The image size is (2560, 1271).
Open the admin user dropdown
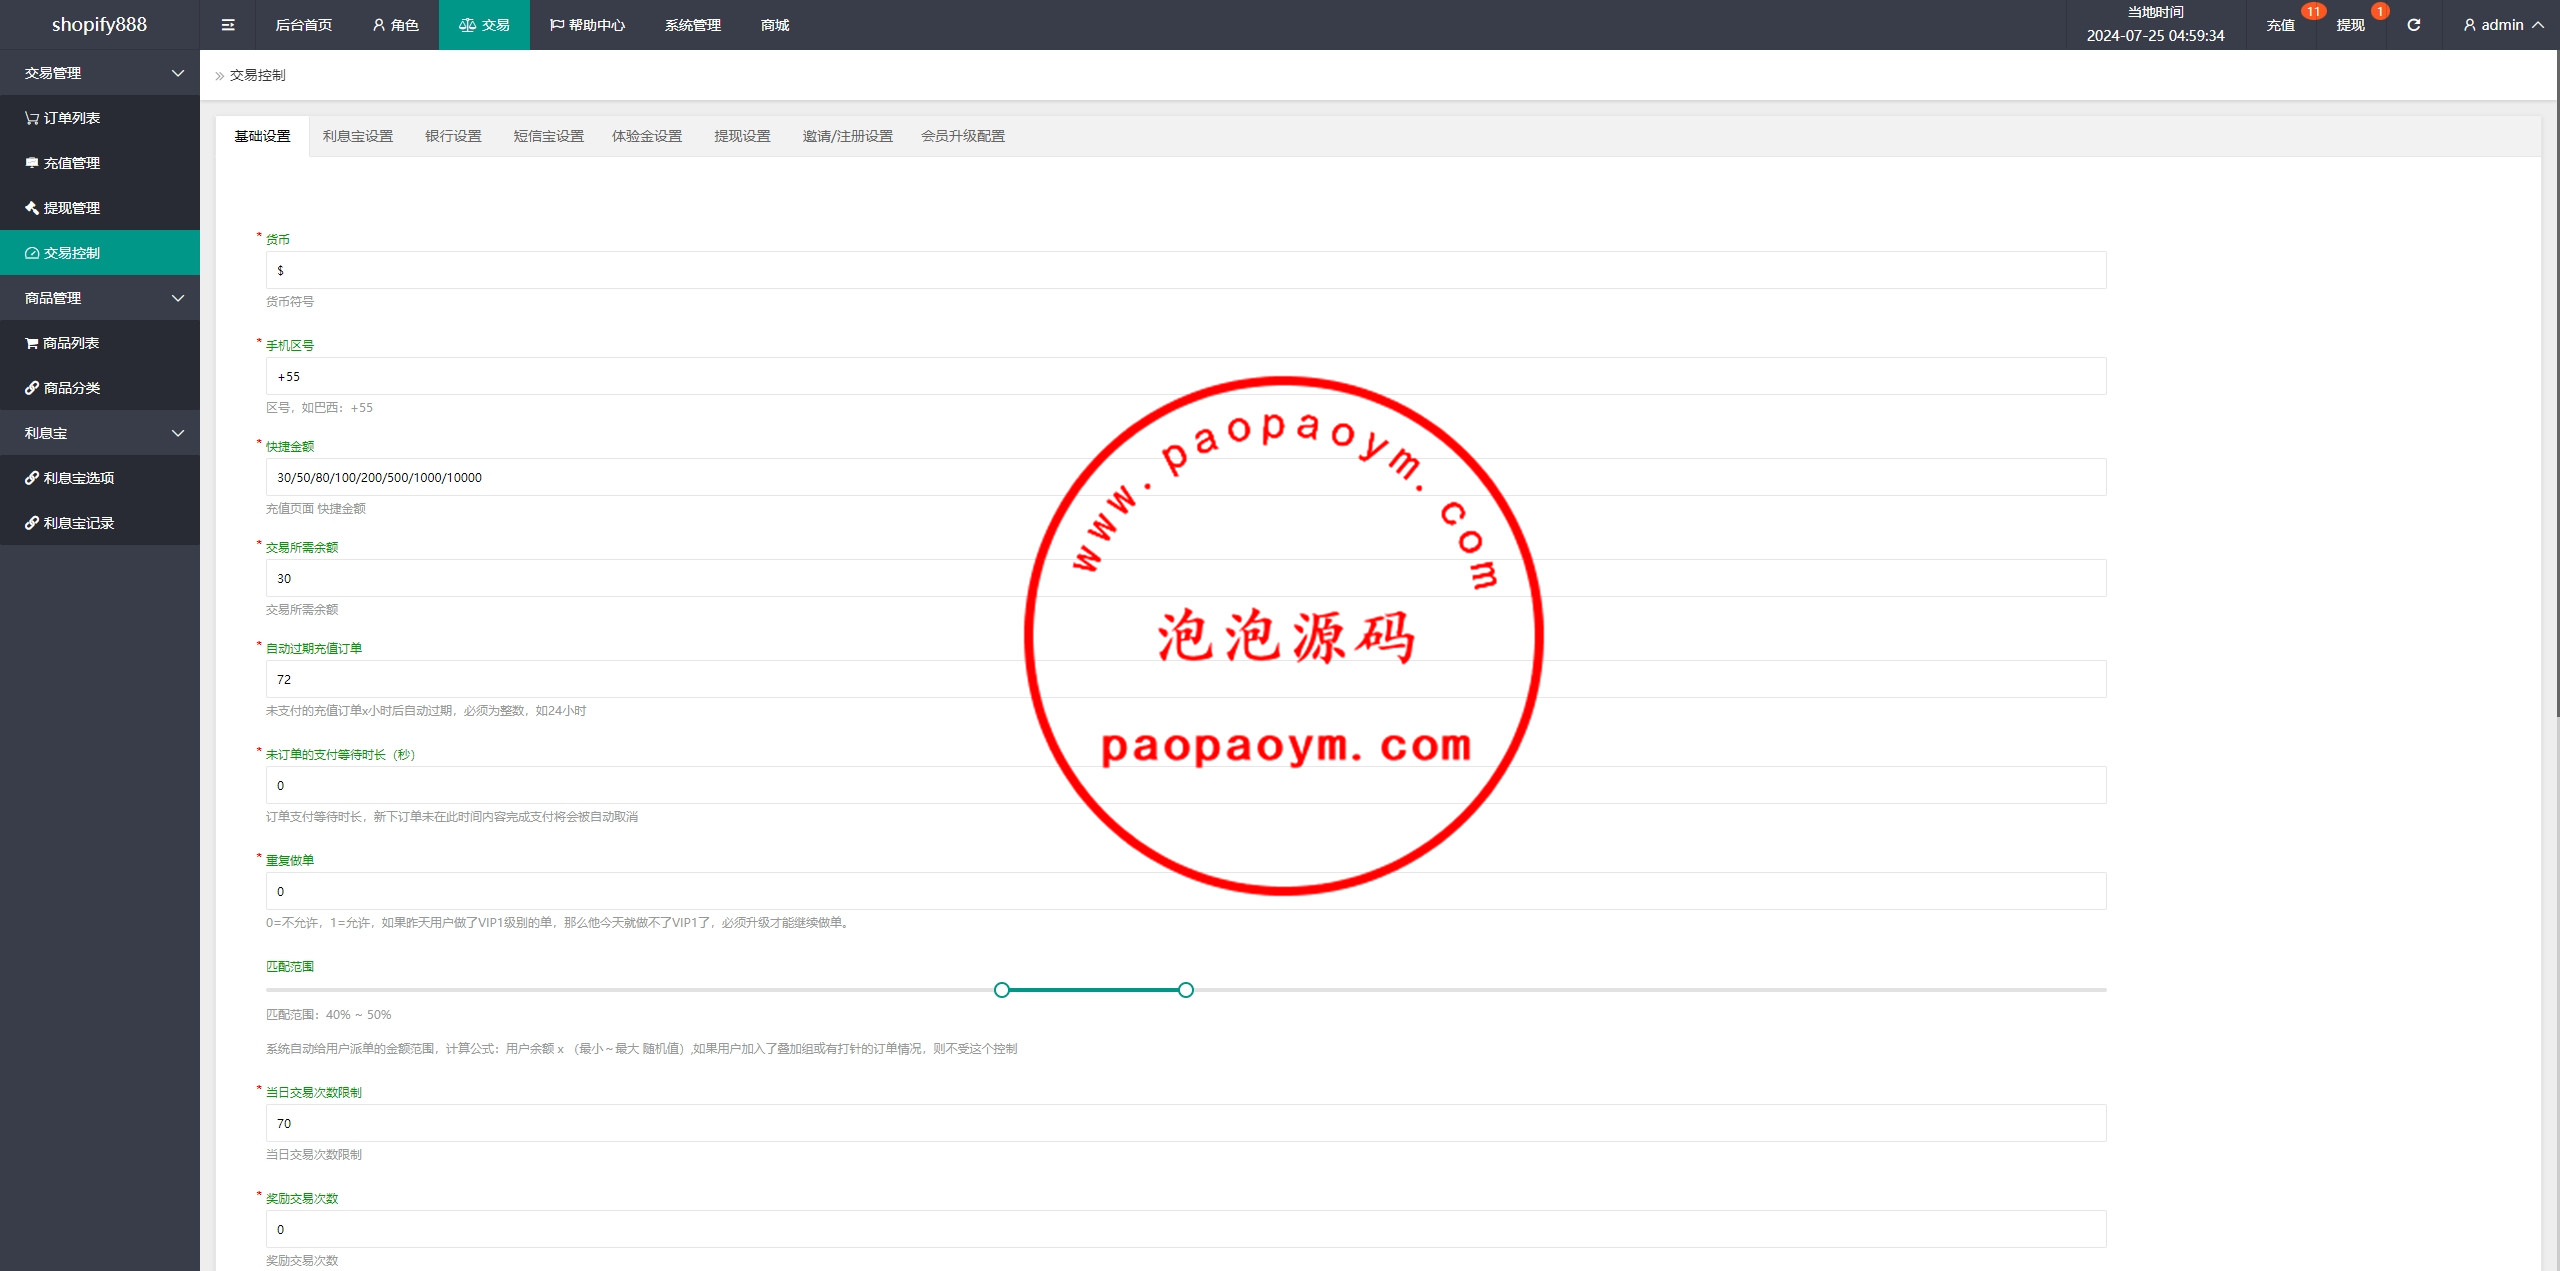pyautogui.click(x=2502, y=25)
